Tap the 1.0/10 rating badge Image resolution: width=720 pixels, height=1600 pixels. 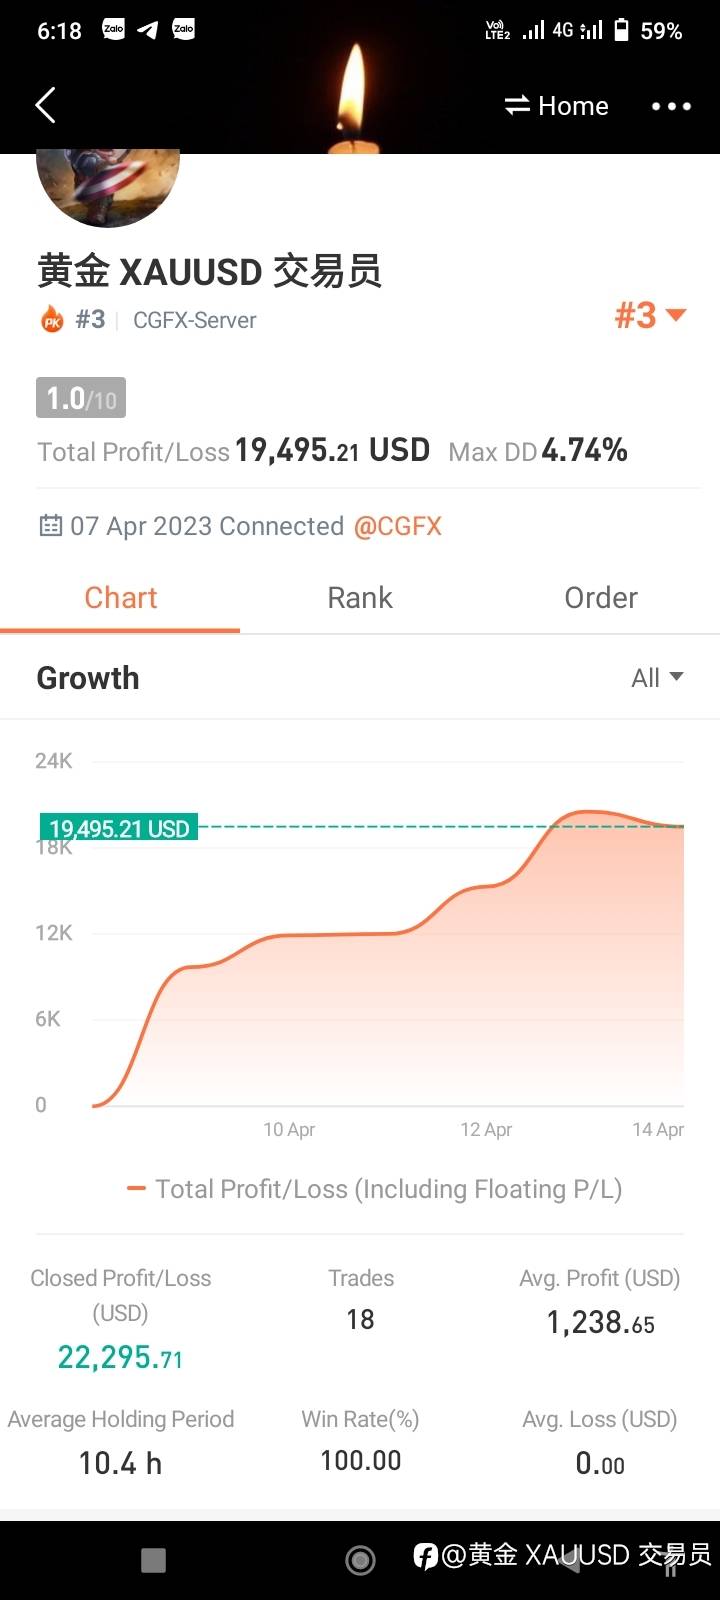tap(81, 399)
